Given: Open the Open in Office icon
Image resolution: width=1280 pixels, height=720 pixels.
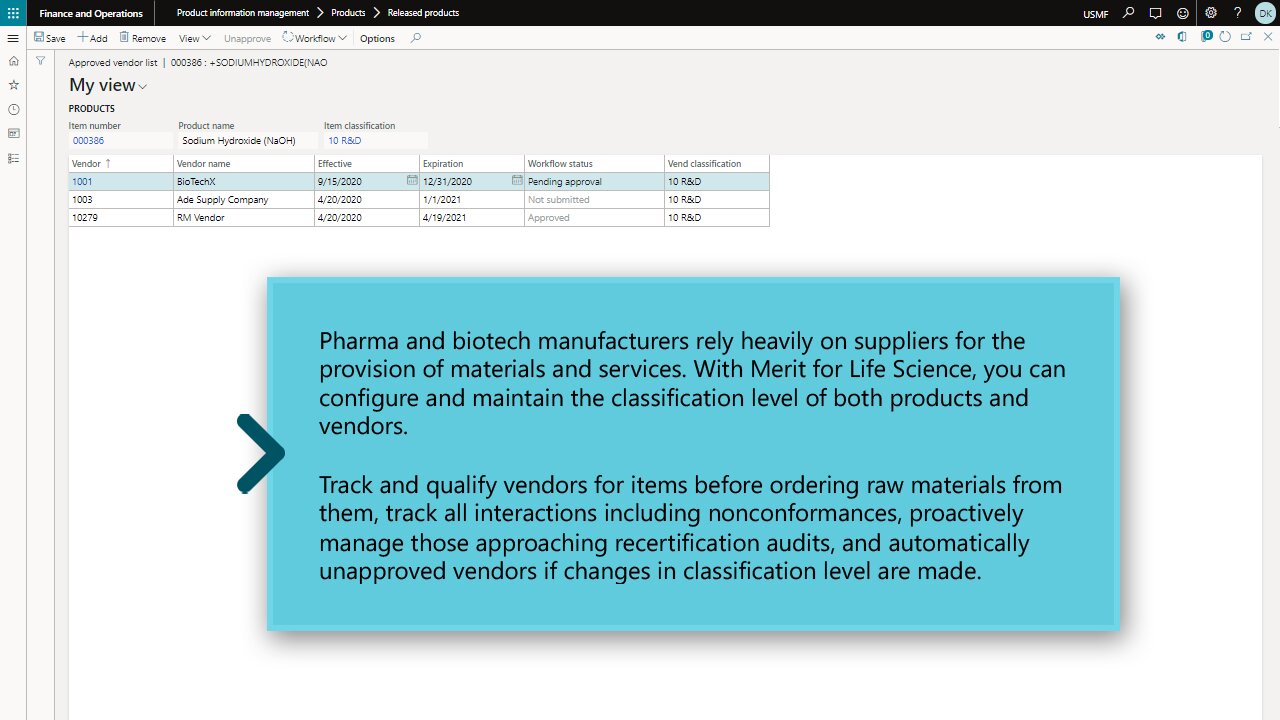Looking at the screenshot, I should [1182, 37].
